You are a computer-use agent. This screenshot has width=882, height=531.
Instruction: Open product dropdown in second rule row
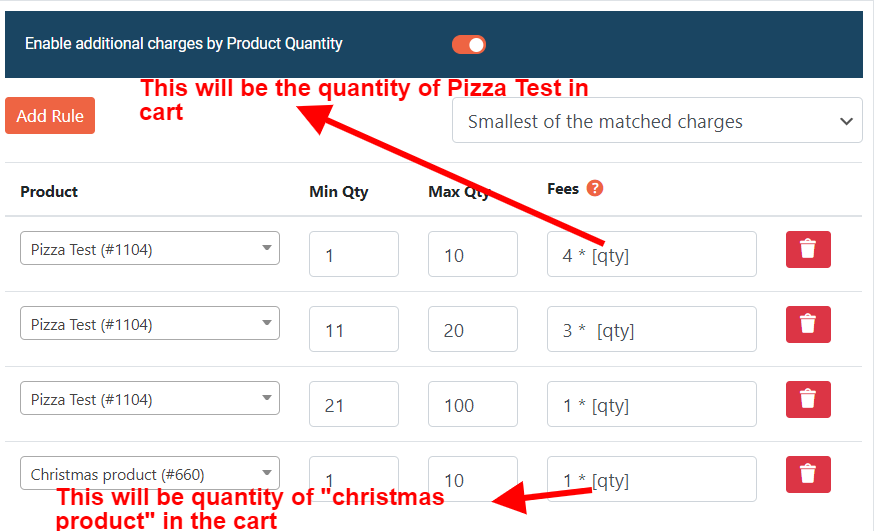coord(150,324)
